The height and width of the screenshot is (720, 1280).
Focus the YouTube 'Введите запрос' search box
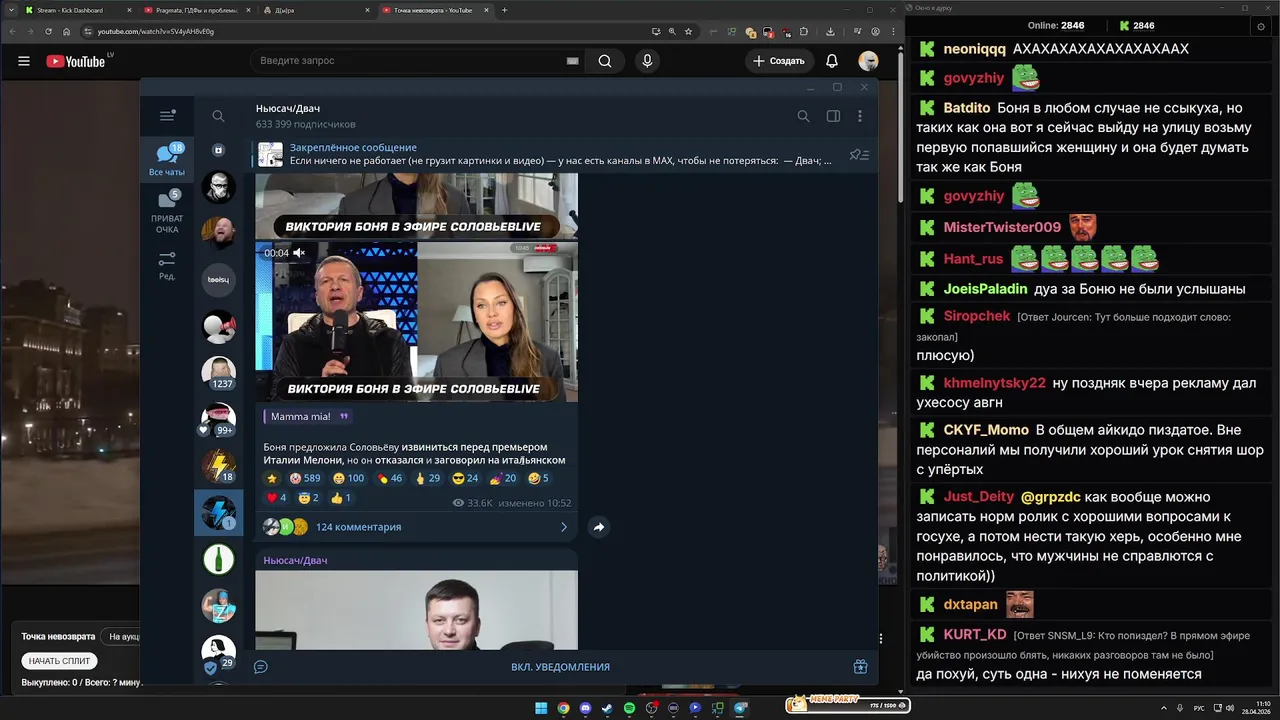tap(410, 61)
